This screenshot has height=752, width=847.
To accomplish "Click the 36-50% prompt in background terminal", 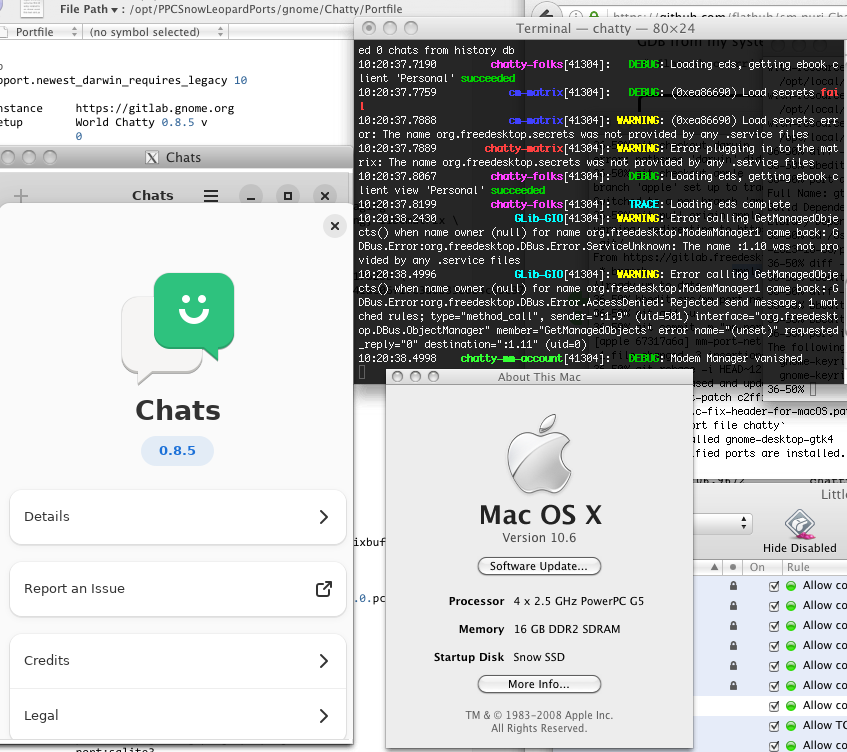I will (x=785, y=389).
